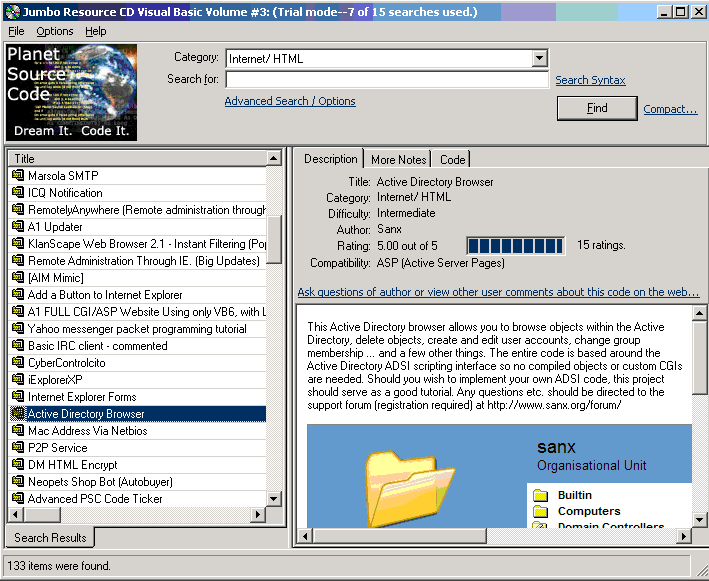Click the Builtin folder icon in preview
This screenshot has width=709, height=581.
tap(540, 495)
